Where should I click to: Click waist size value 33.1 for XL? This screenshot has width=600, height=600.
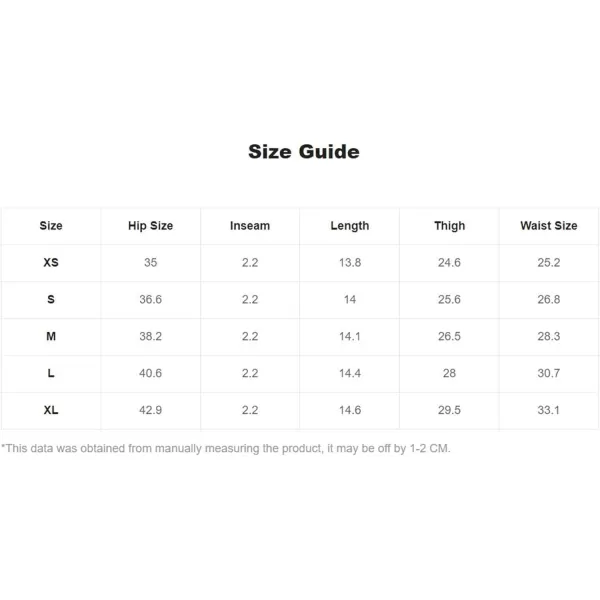click(x=549, y=410)
